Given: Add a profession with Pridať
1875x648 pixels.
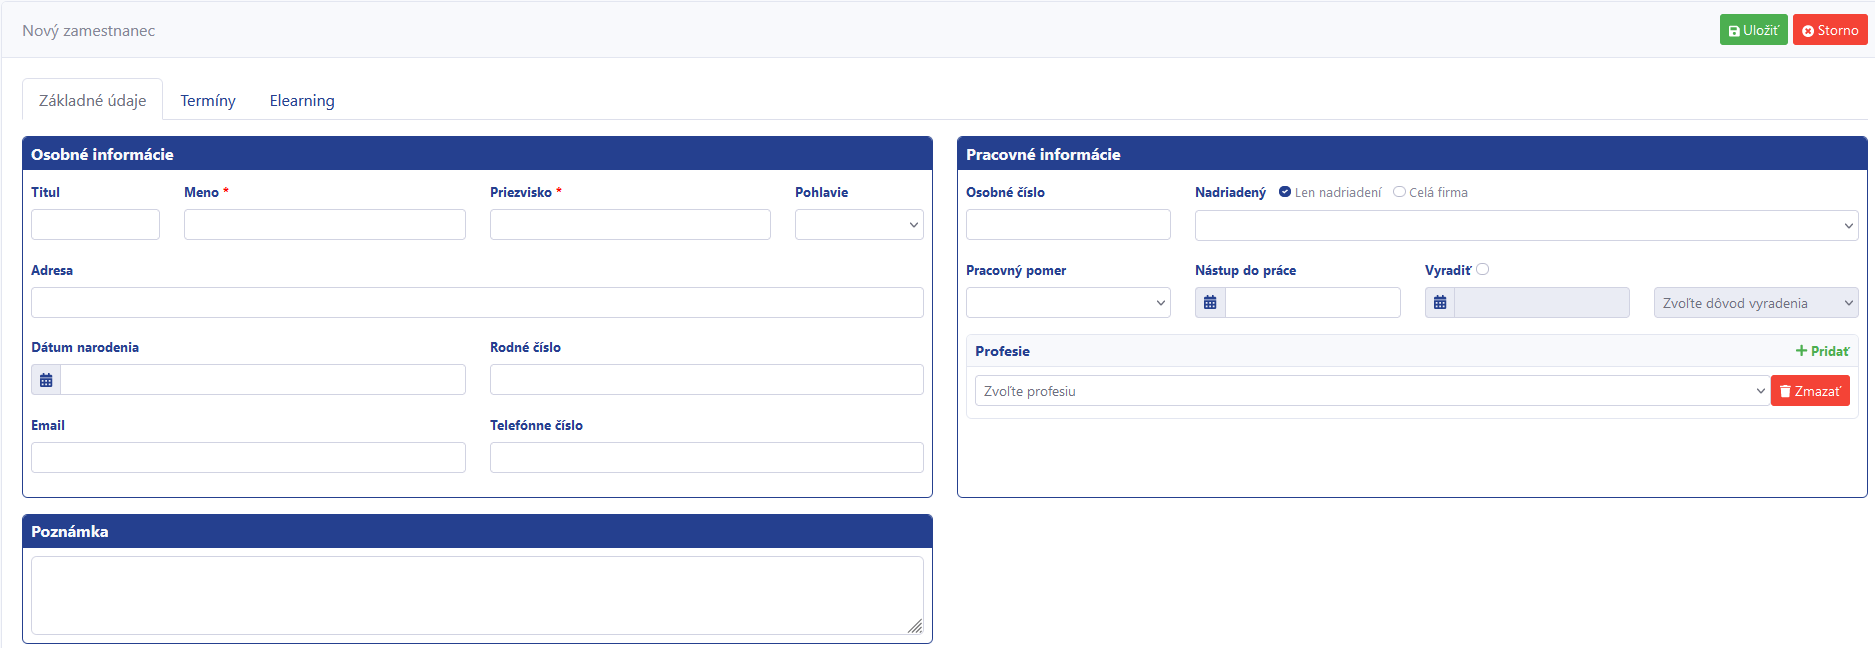Looking at the screenshot, I should (1822, 351).
